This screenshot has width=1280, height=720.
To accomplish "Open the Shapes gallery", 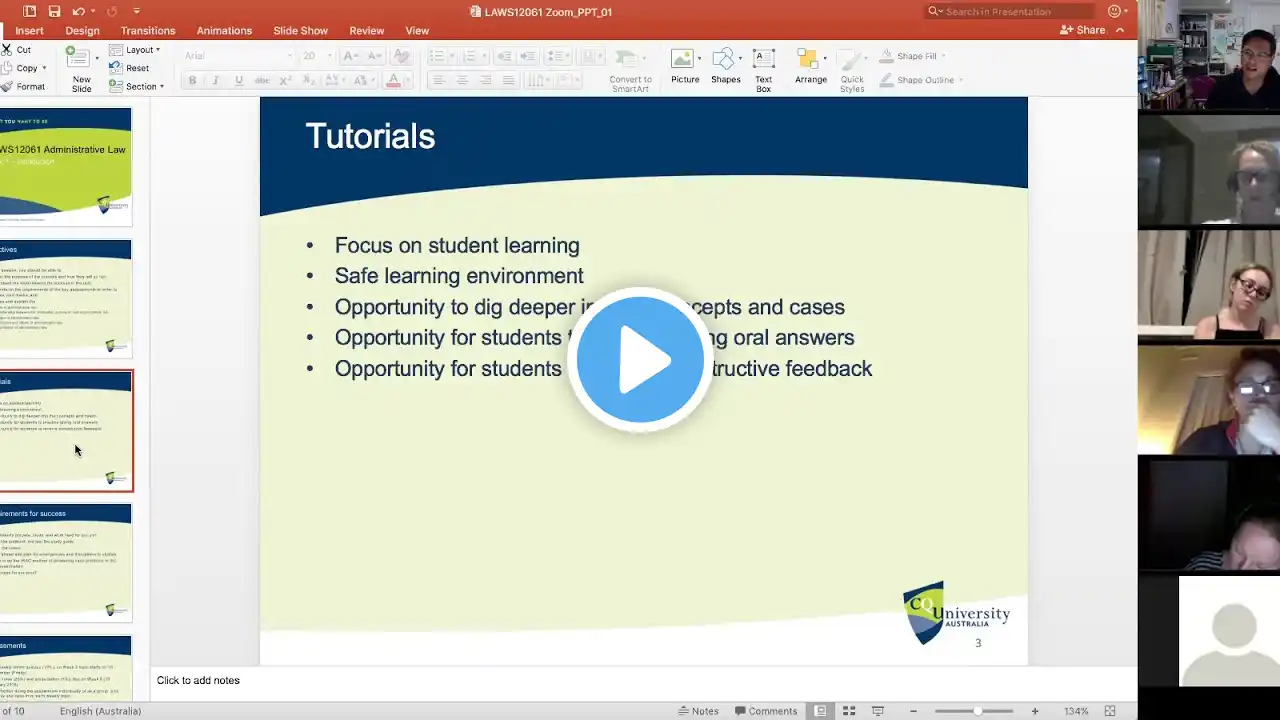I will coord(726,67).
